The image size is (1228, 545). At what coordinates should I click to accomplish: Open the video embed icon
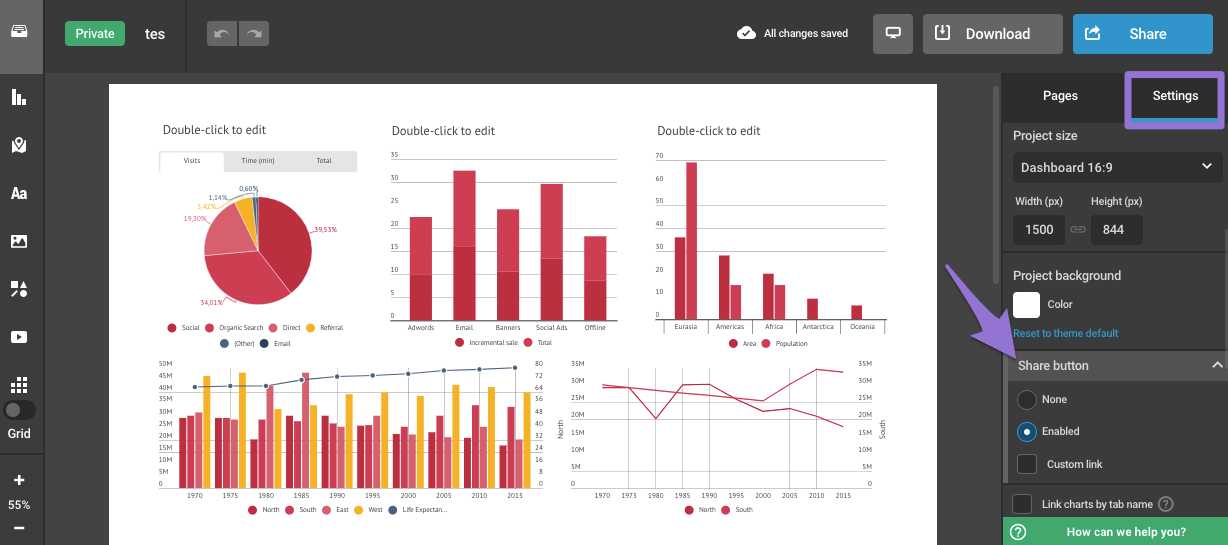pos(19,337)
